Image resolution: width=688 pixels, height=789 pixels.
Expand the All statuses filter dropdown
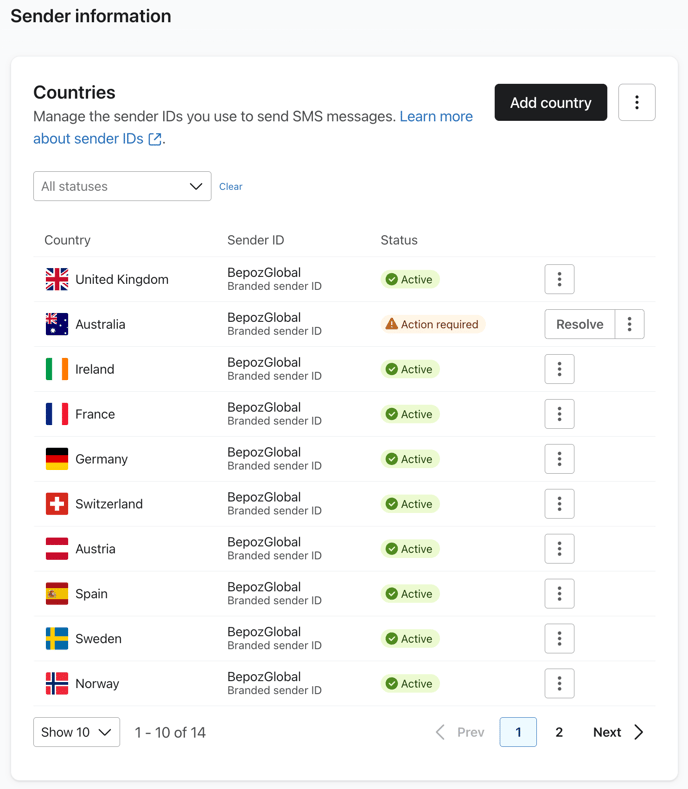122,186
